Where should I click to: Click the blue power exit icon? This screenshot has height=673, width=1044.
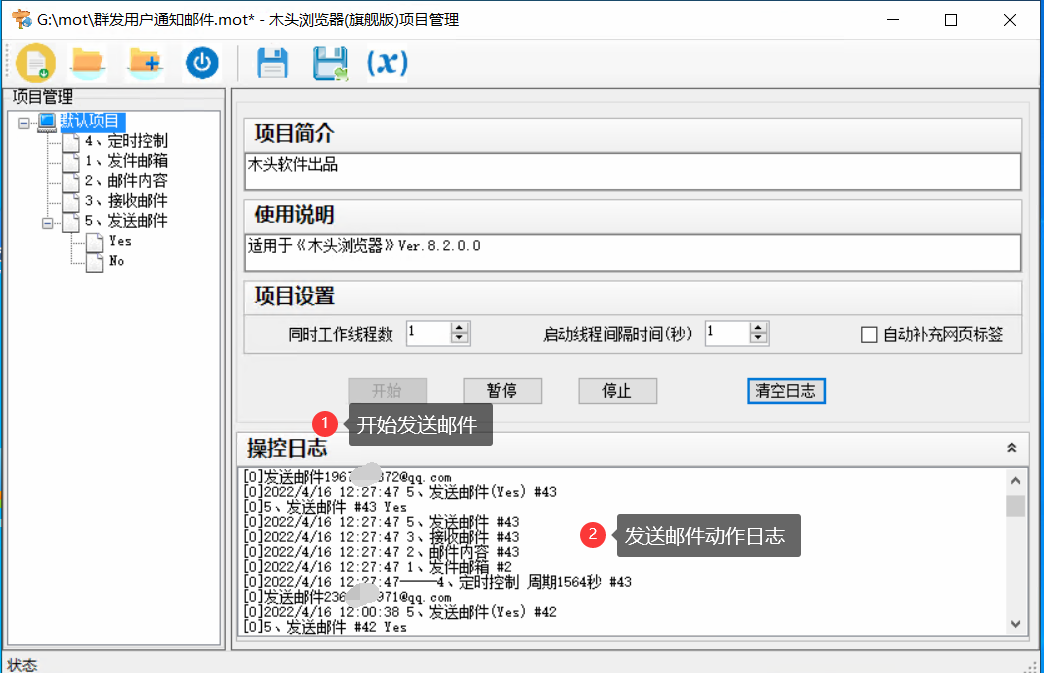[x=203, y=62]
